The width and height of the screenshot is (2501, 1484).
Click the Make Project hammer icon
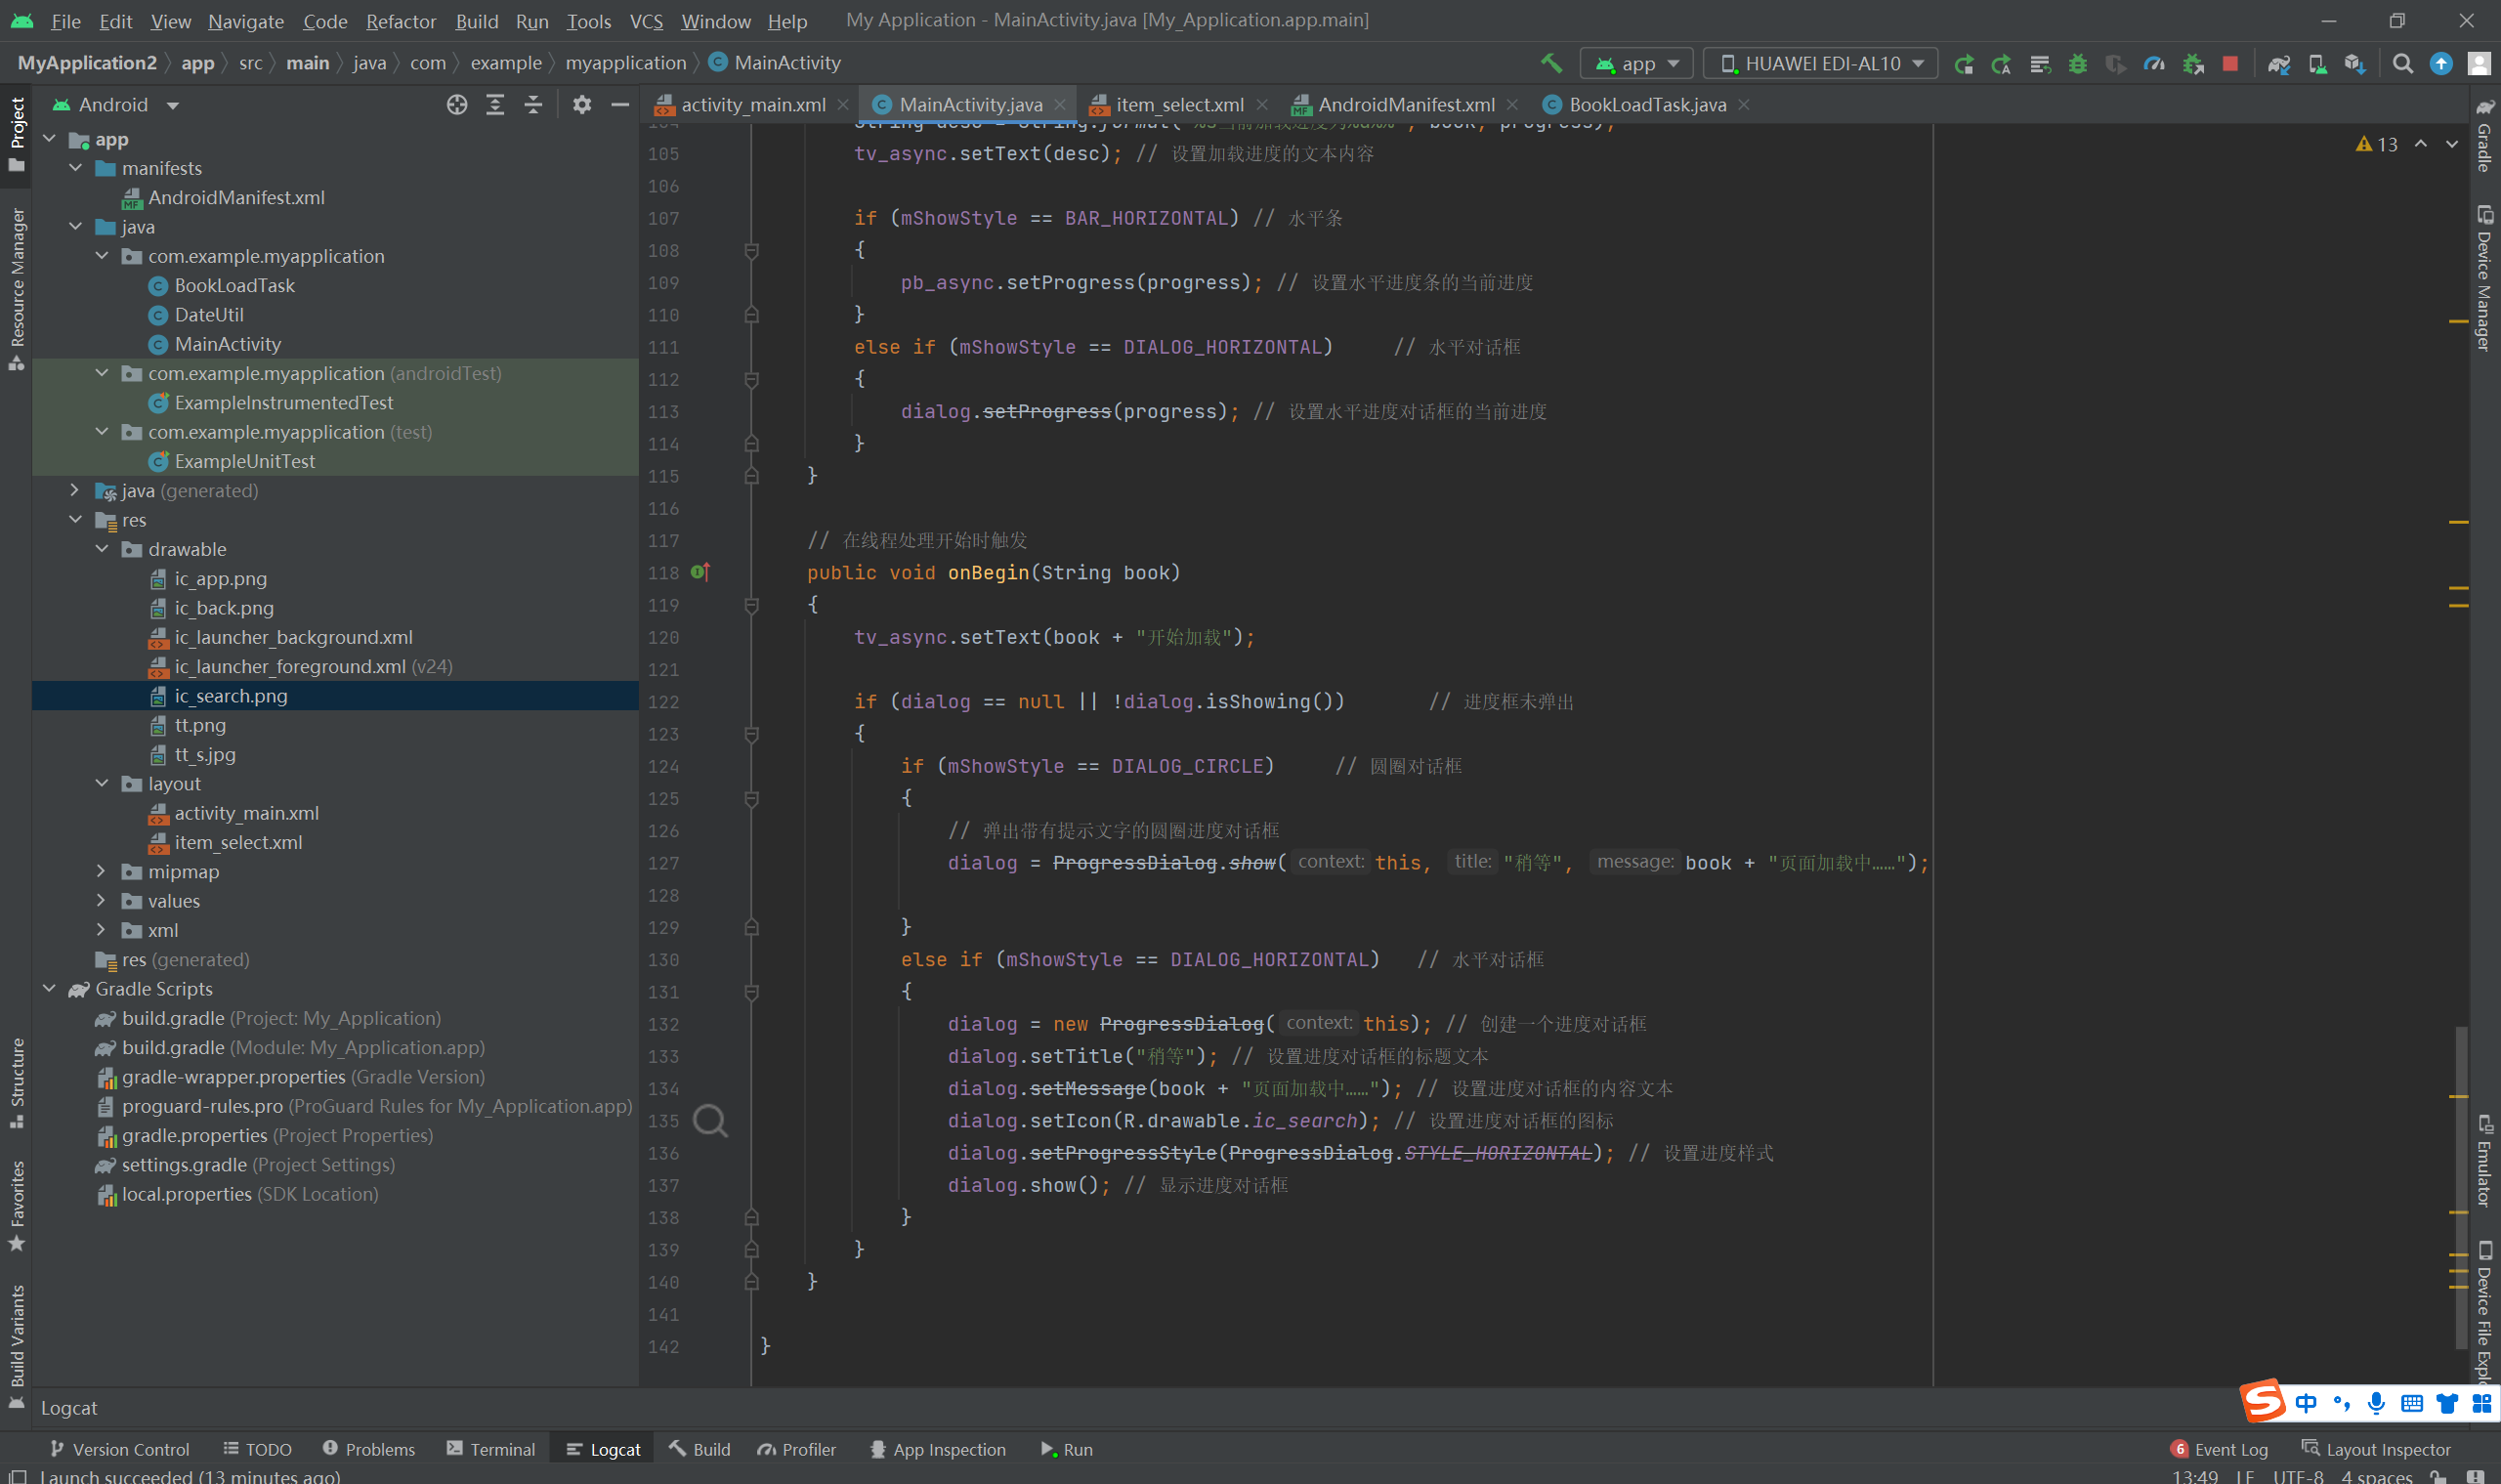[1551, 64]
